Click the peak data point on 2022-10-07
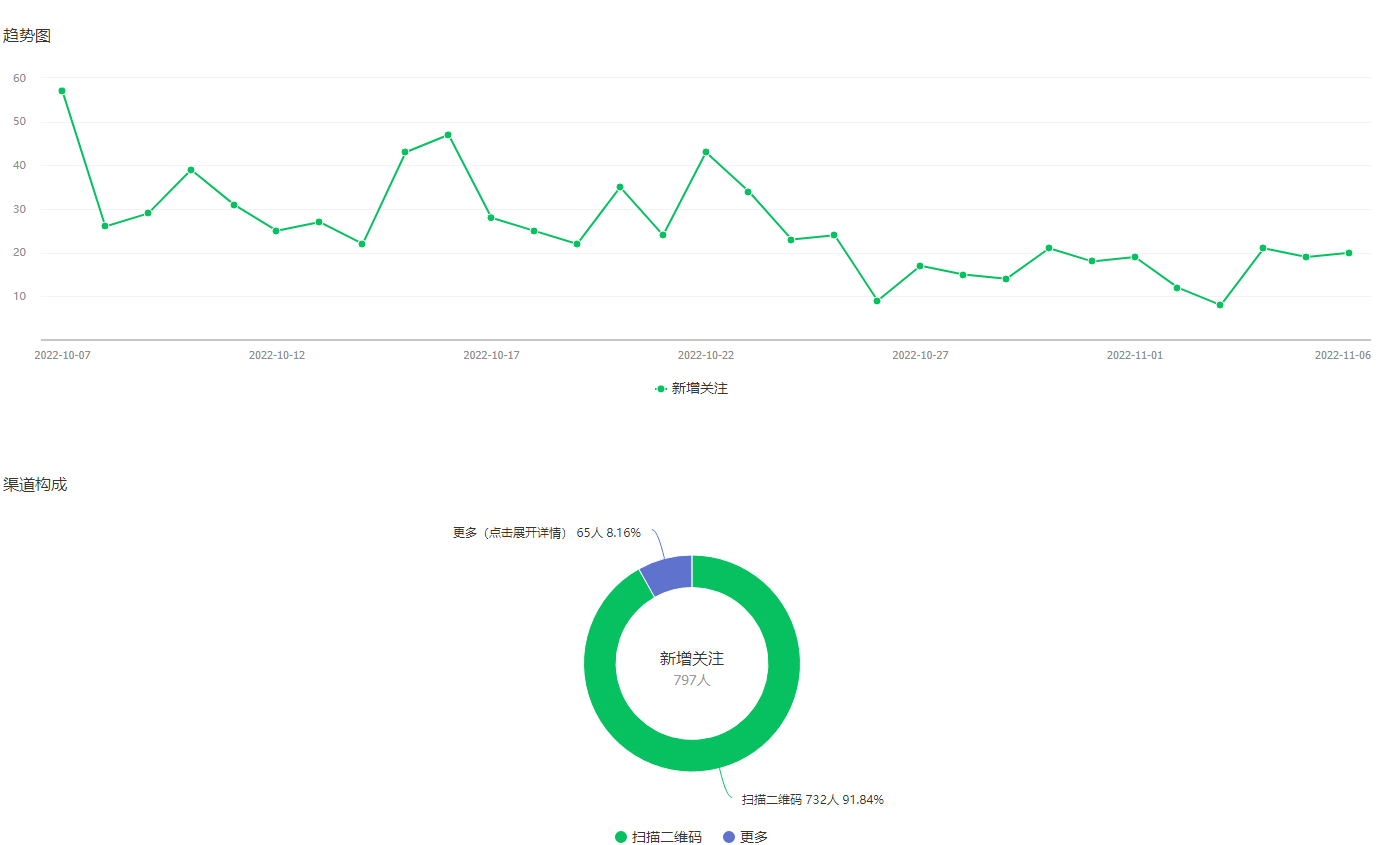Screen dimensions: 1381x845 tap(62, 91)
